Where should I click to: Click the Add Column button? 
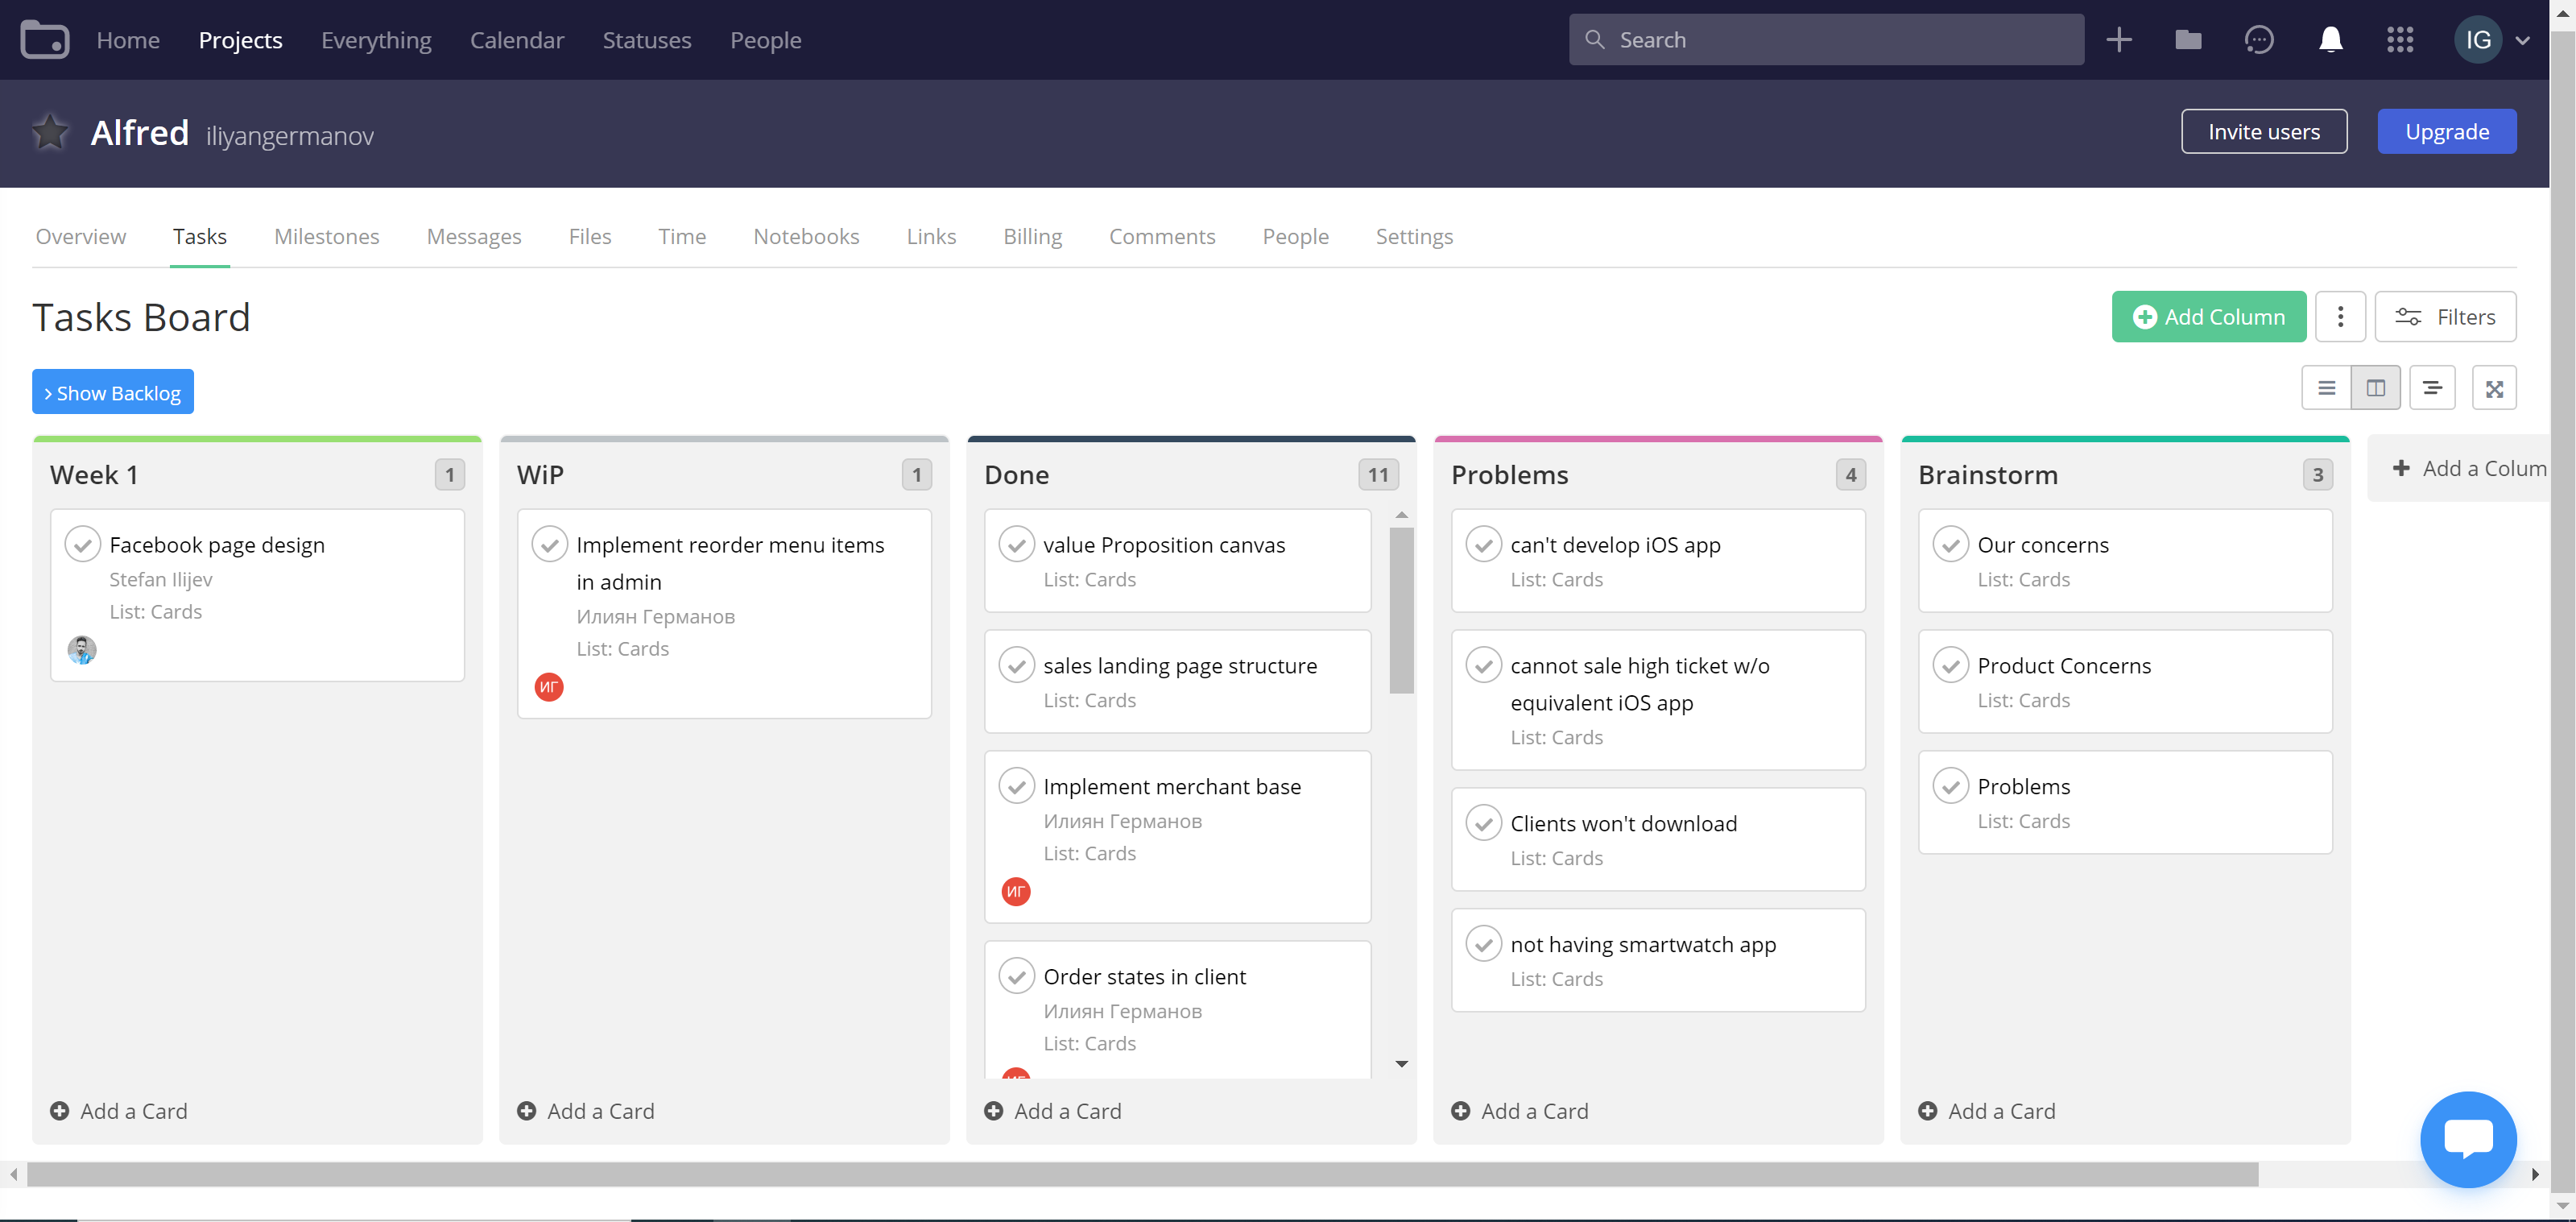click(x=2209, y=316)
